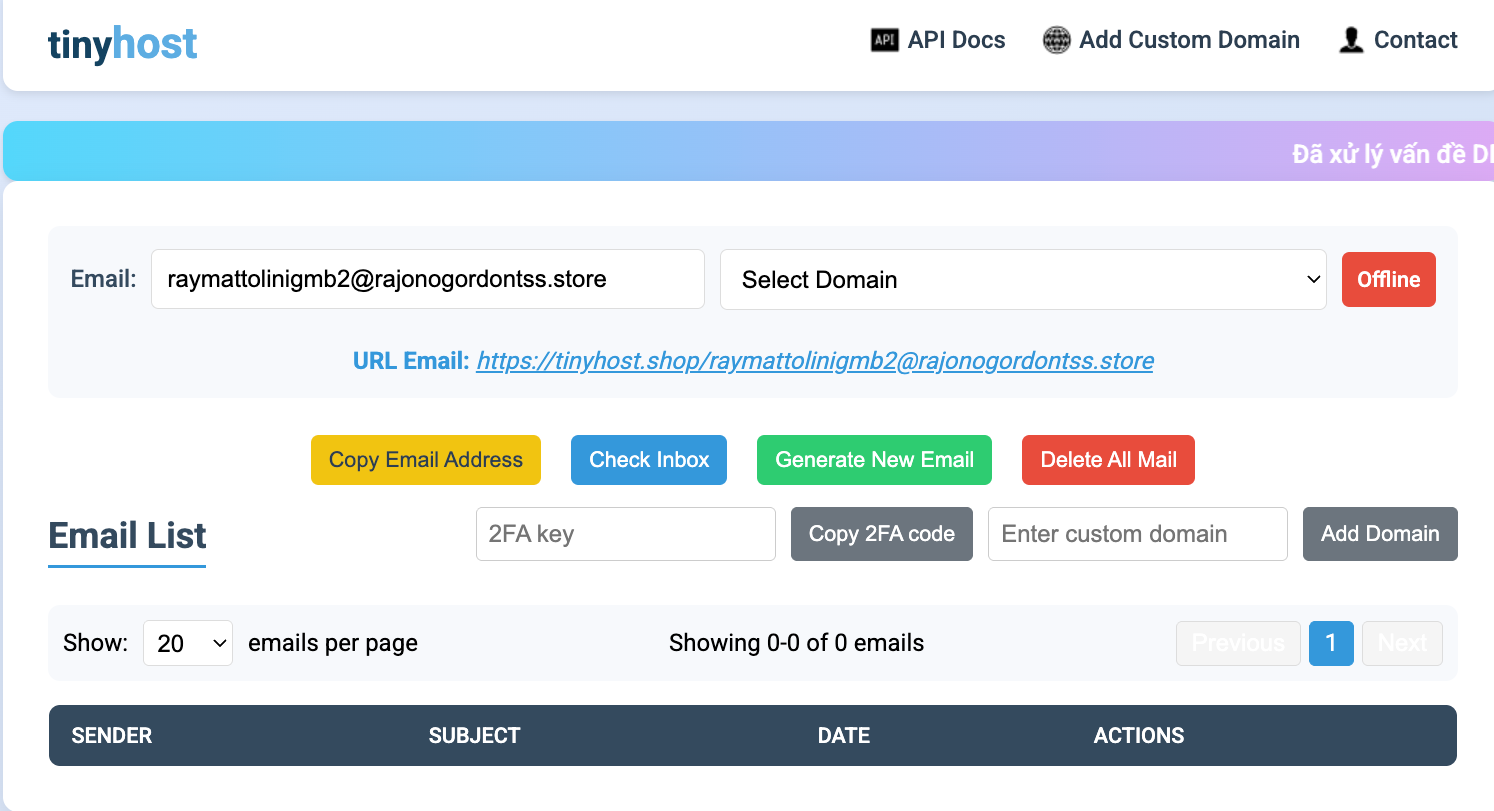Click Add Custom Domain in the header

pyautogui.click(x=1189, y=40)
